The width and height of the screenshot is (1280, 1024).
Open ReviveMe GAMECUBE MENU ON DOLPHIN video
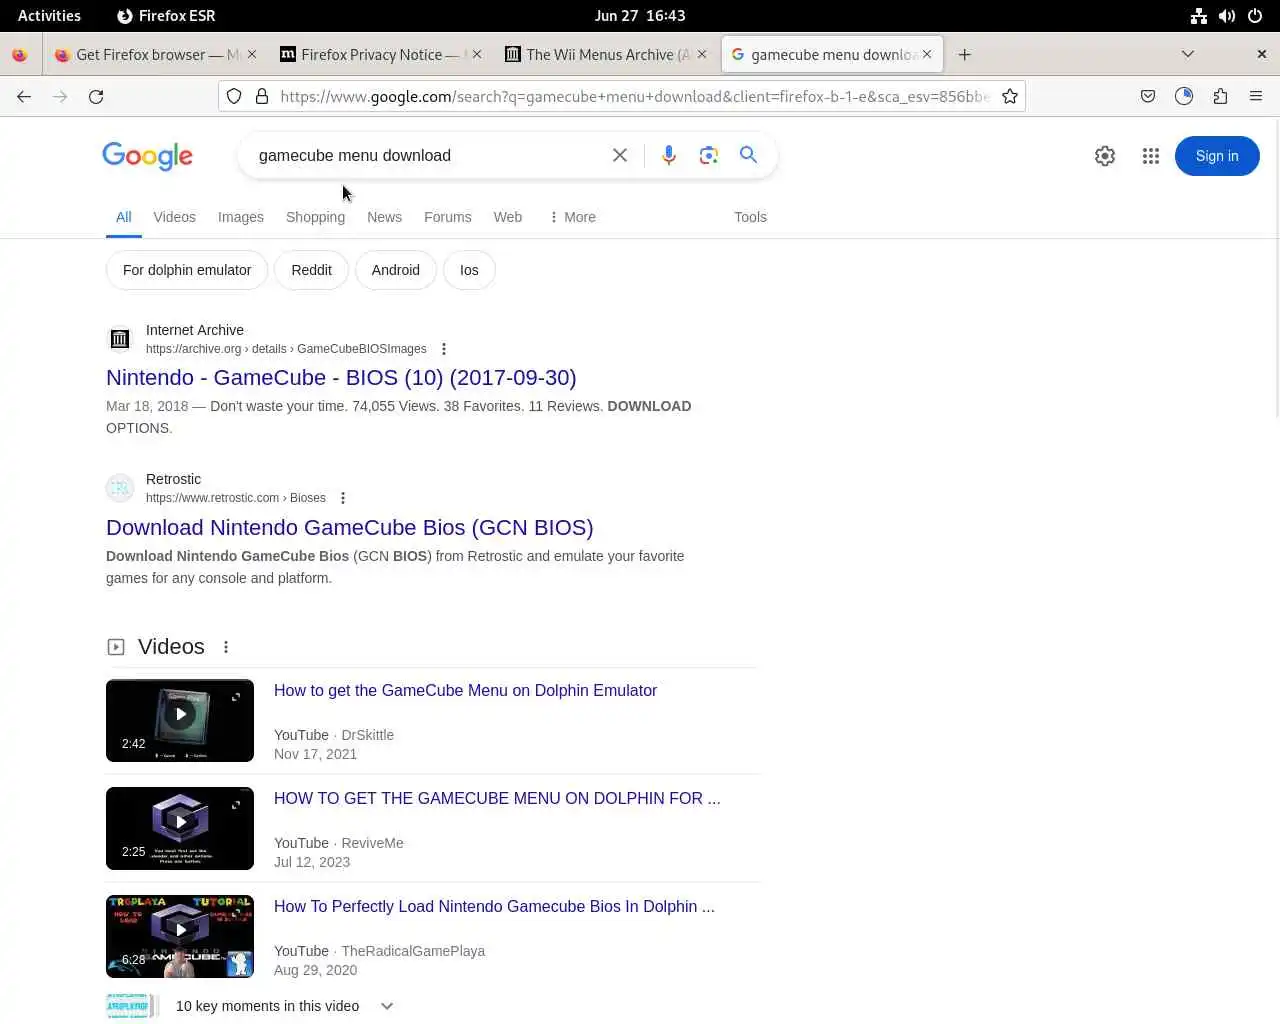[497, 798]
